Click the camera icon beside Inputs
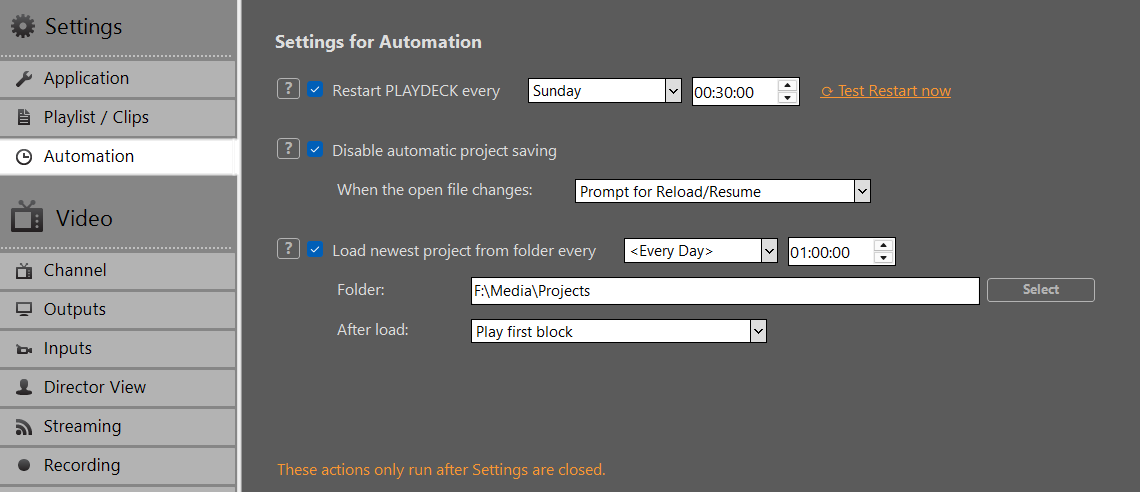 pyautogui.click(x=24, y=350)
